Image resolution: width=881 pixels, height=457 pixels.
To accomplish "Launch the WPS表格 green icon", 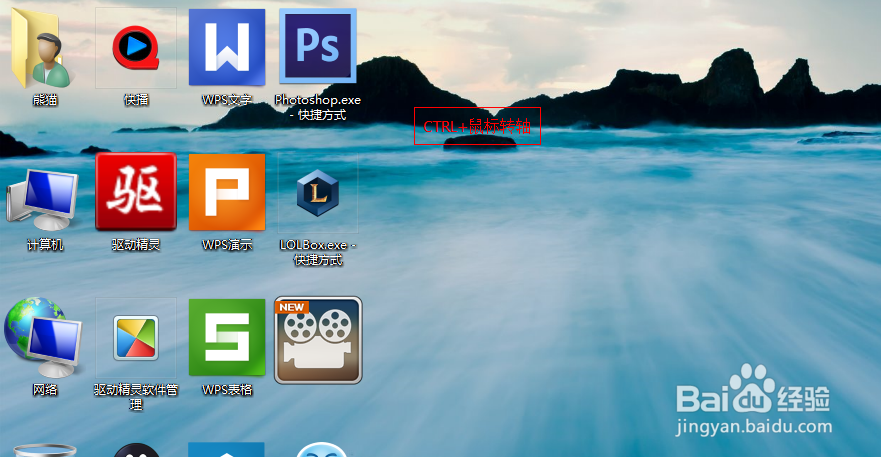I will click(227, 337).
